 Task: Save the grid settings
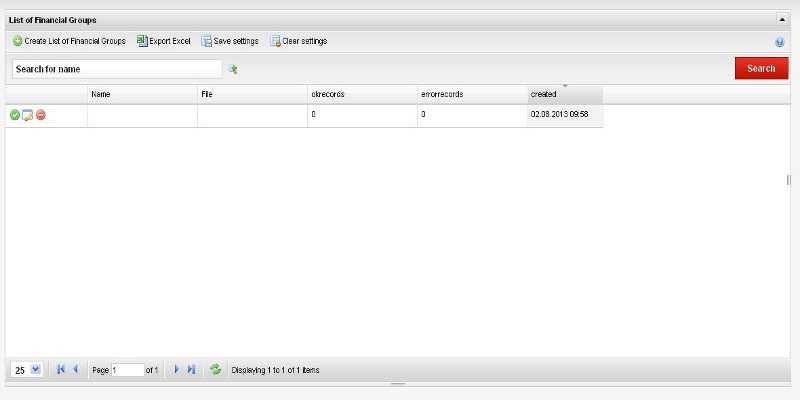tap(230, 41)
